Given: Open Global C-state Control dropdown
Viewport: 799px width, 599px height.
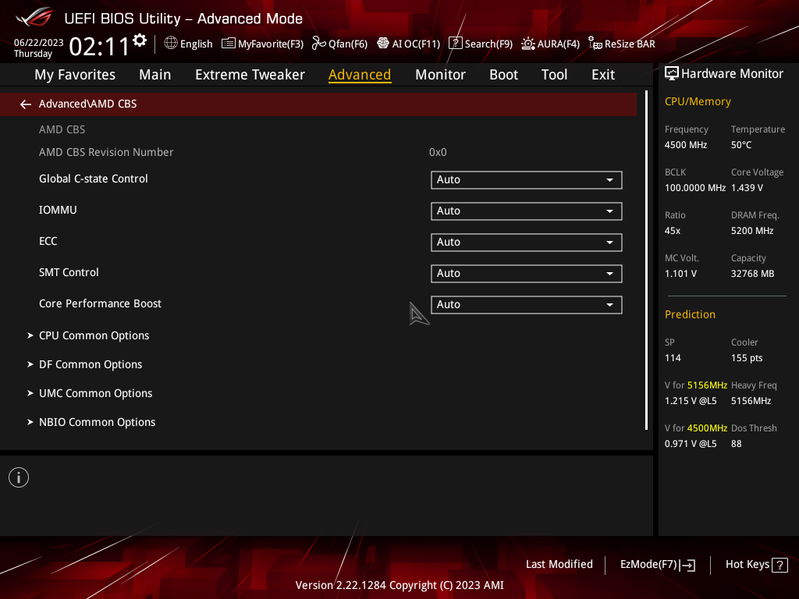Looking at the screenshot, I should click(x=526, y=180).
